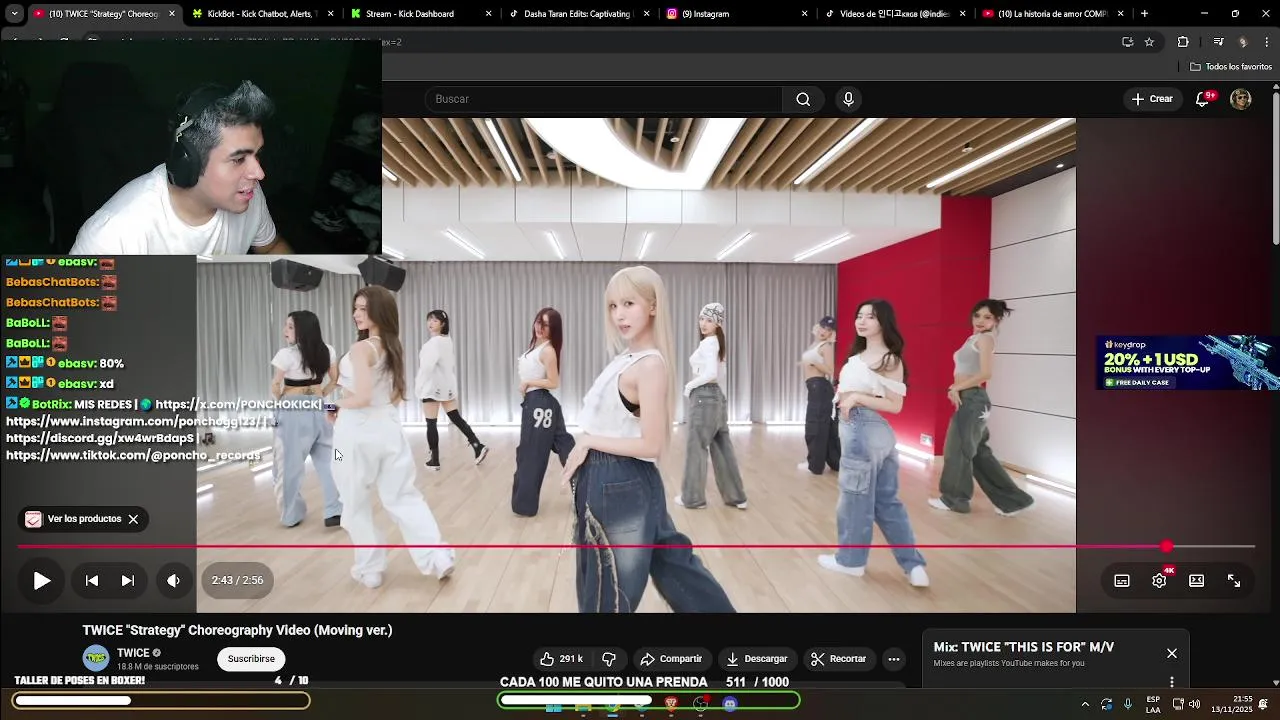Open the clock showing 21:55
Screen dimensions: 1280x720
pyautogui.click(x=1231, y=704)
